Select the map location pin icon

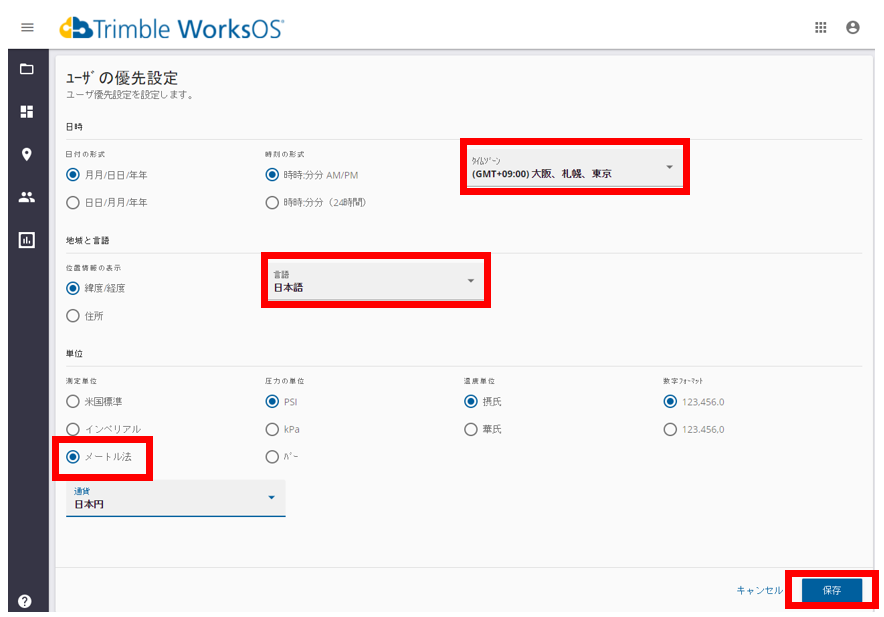[27, 154]
